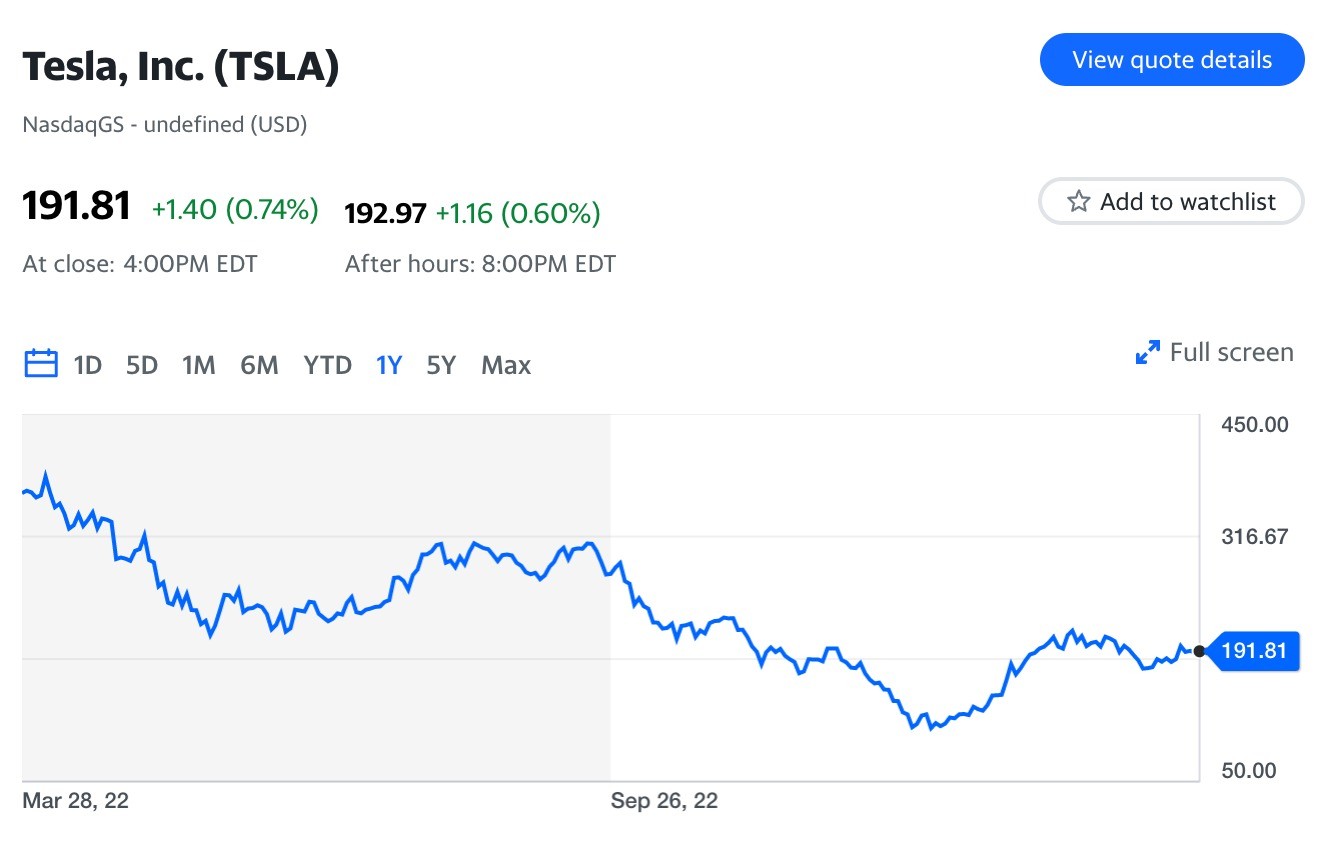Image resolution: width=1336 pixels, height=856 pixels.
Task: Switch chart to 6M range
Action: tap(259, 365)
